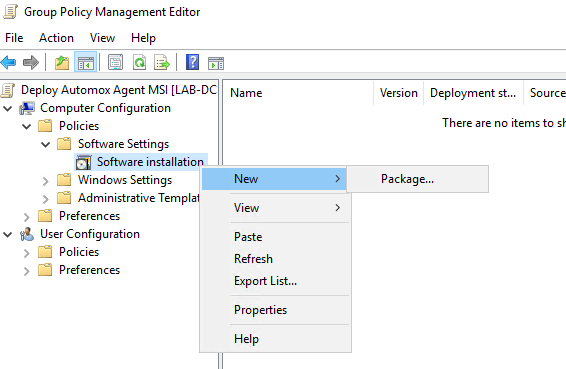Screen dimensions: 566x369
Task: Expand Preferences under User Configuration
Action: point(26,270)
